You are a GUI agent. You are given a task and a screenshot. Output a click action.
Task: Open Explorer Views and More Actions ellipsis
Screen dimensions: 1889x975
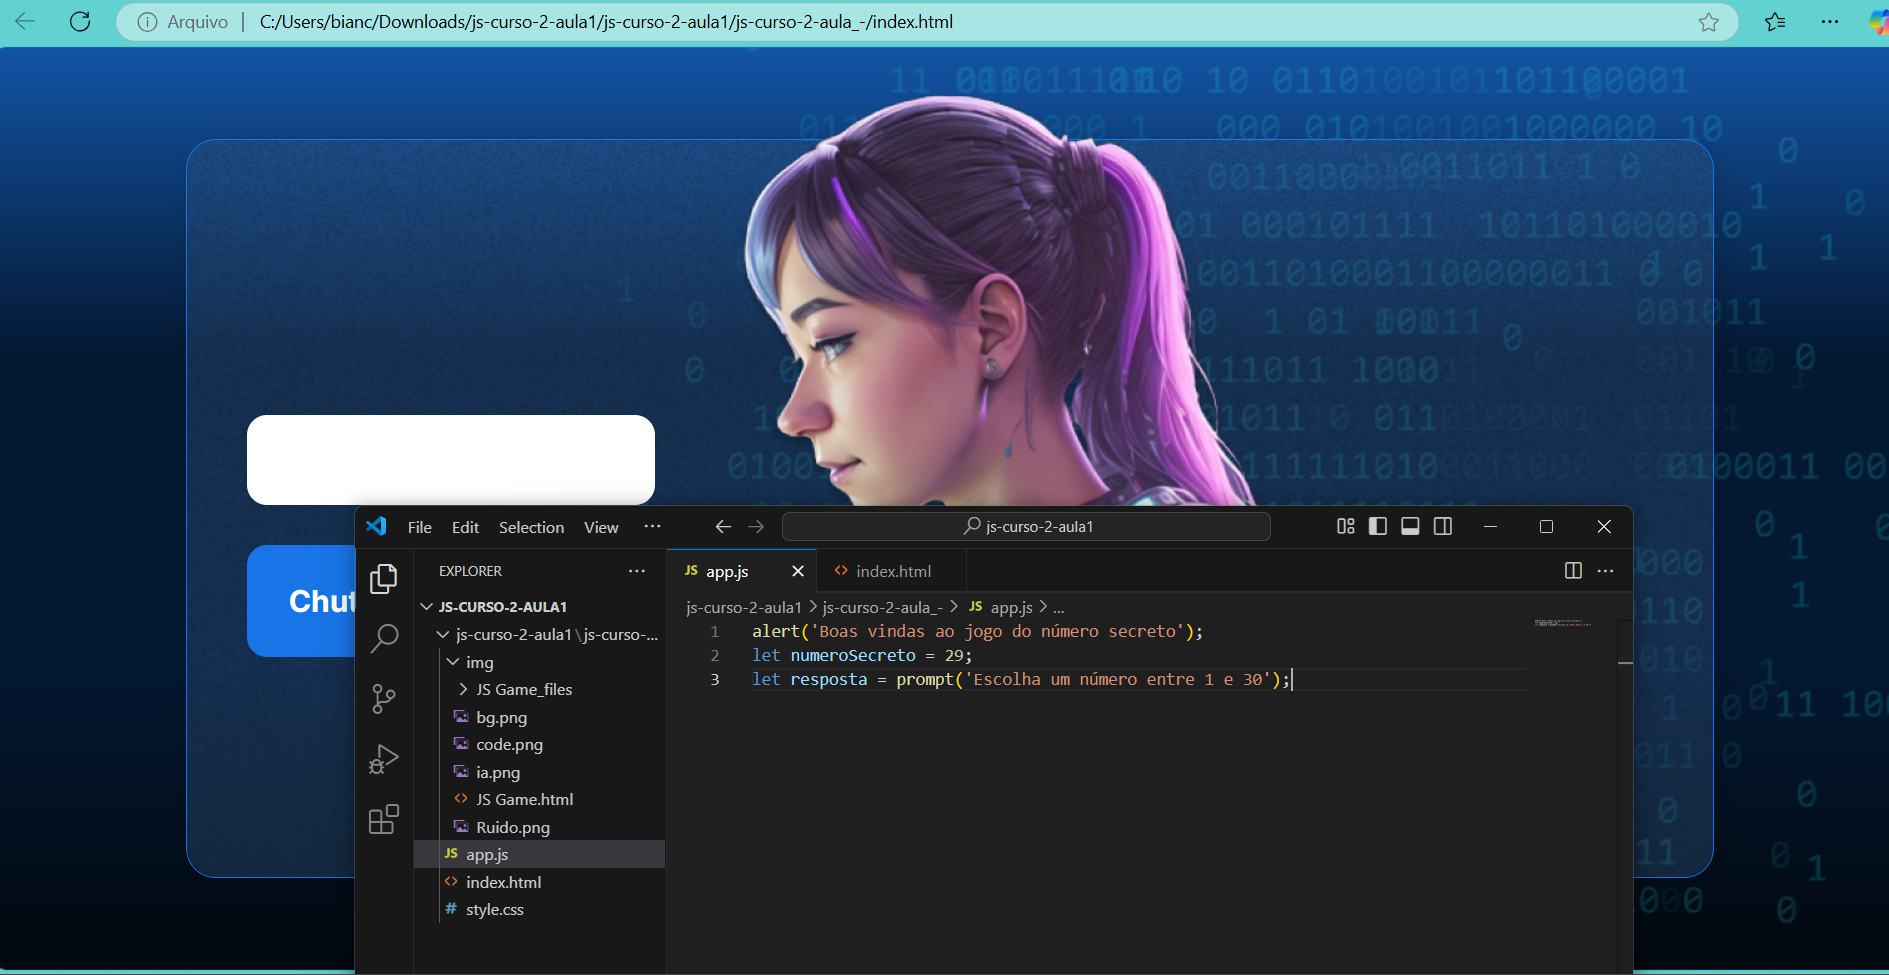click(637, 571)
